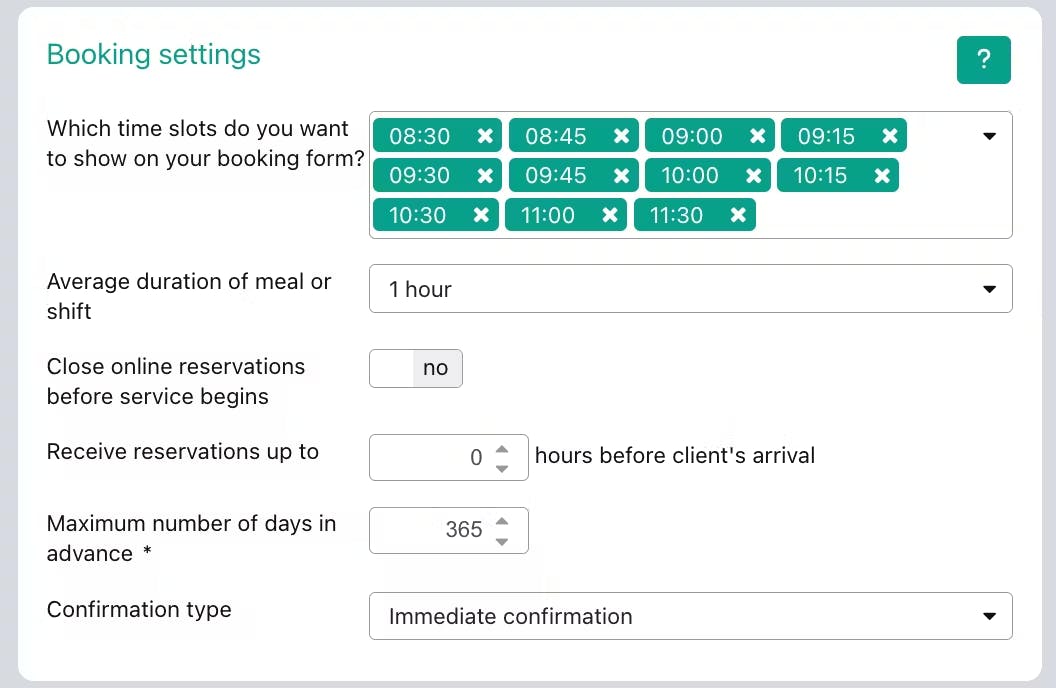The width and height of the screenshot is (1056, 688).
Task: Open the Confirmation type dropdown
Action: tap(690, 616)
